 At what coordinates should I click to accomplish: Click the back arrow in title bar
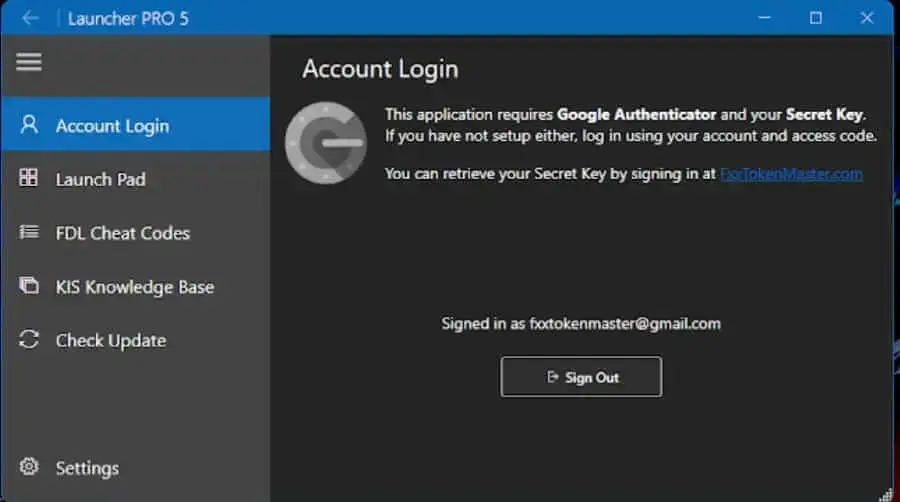[x=30, y=18]
